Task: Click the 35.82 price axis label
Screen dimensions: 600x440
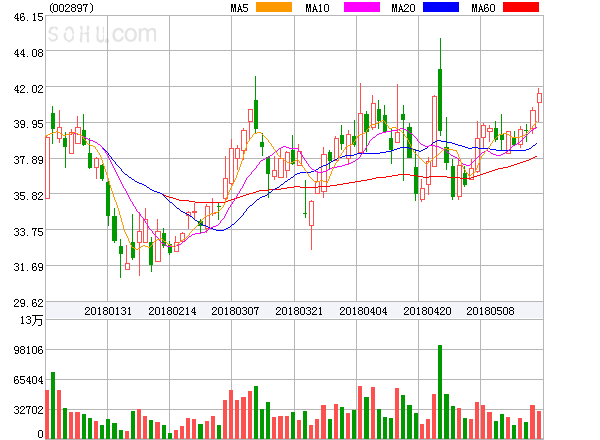Action: 28,196
